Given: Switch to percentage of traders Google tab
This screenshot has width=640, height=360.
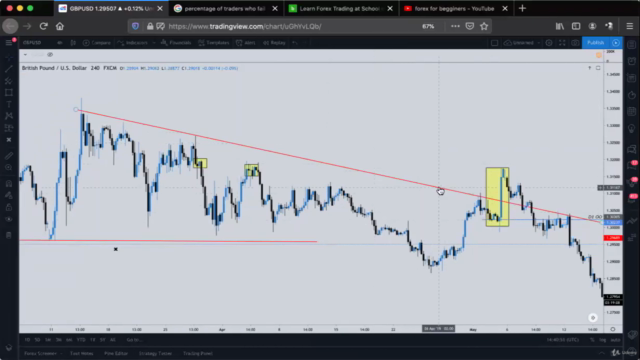Looking at the screenshot, I should click(225, 8).
